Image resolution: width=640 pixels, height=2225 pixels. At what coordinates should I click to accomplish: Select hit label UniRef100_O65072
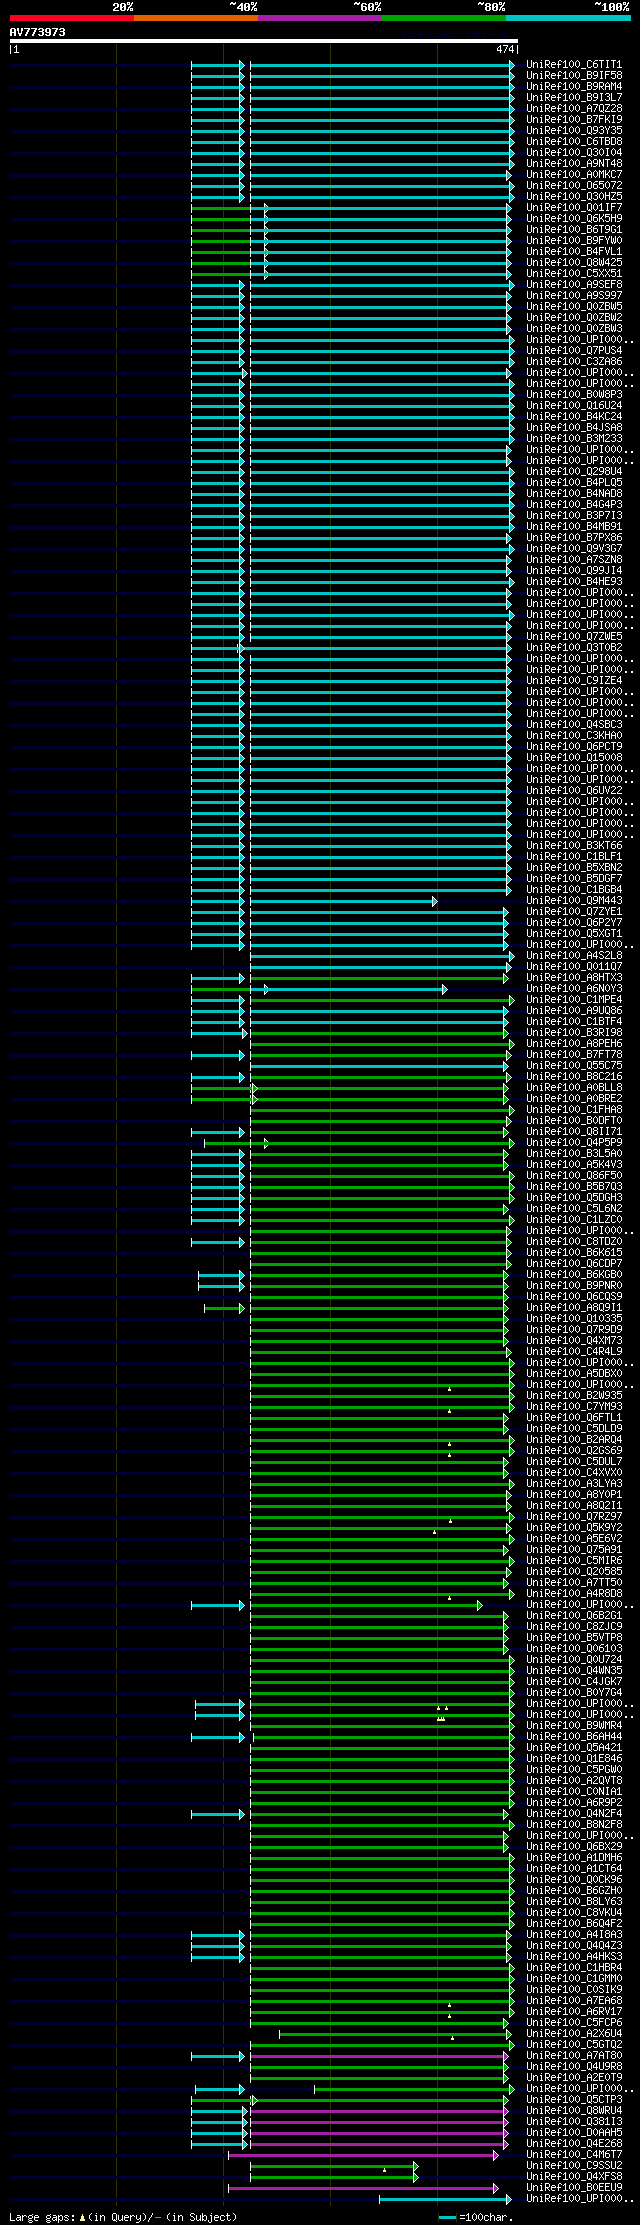pos(574,186)
